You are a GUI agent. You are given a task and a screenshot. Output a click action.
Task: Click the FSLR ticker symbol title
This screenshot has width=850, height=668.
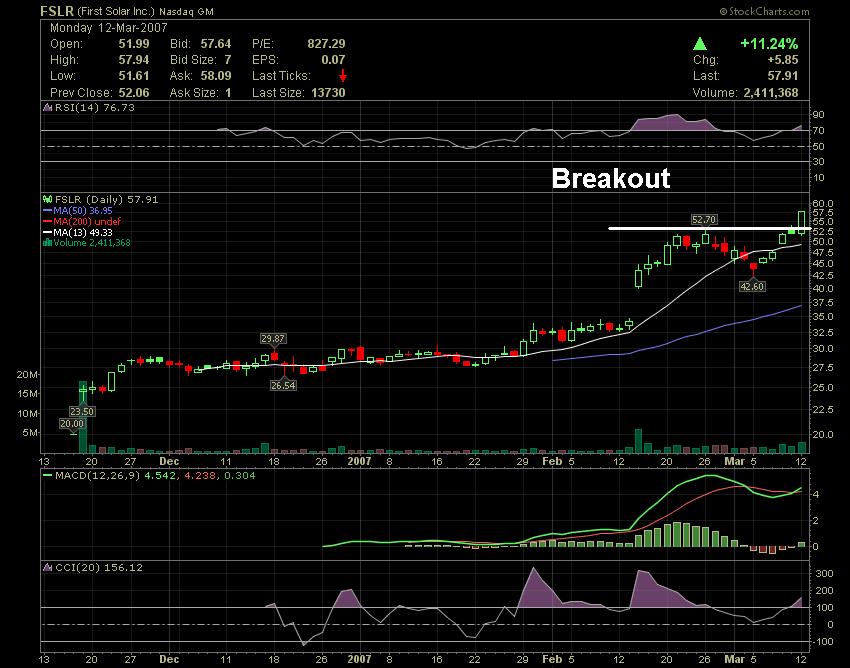coord(57,11)
